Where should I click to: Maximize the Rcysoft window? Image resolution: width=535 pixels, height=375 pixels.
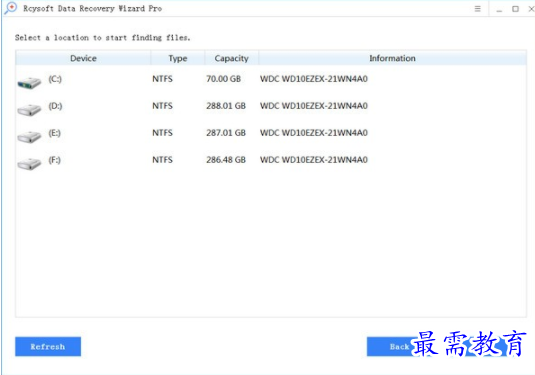click(x=516, y=9)
